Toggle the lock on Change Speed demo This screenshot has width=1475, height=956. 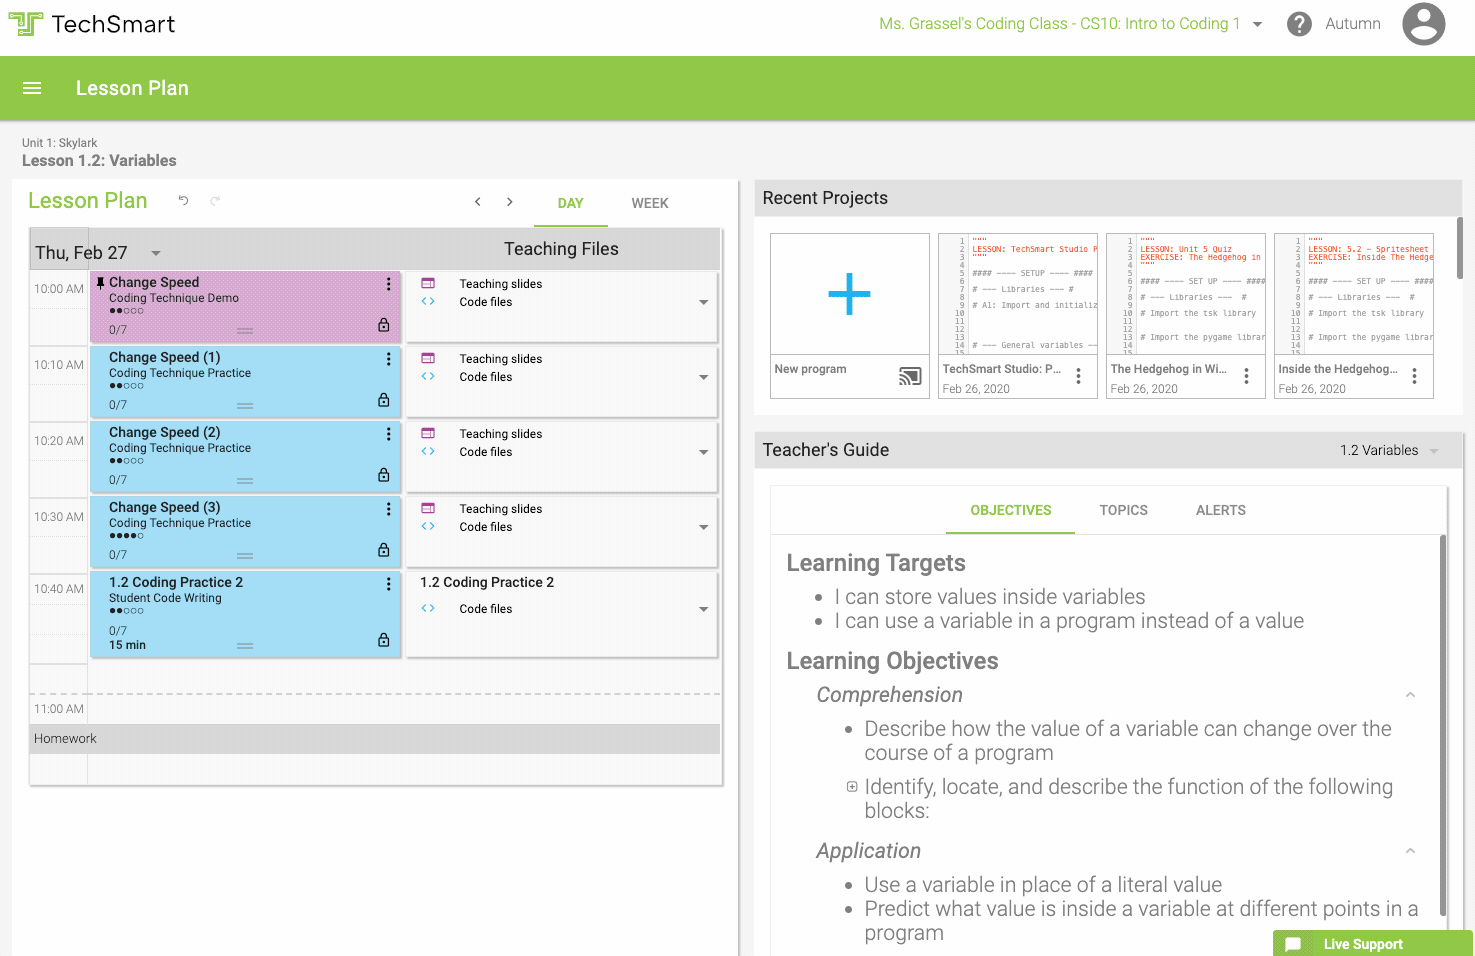pos(383,325)
